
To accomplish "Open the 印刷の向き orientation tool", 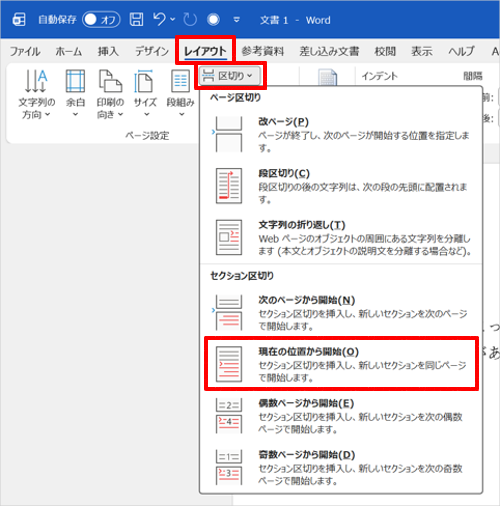I will [x=110, y=95].
